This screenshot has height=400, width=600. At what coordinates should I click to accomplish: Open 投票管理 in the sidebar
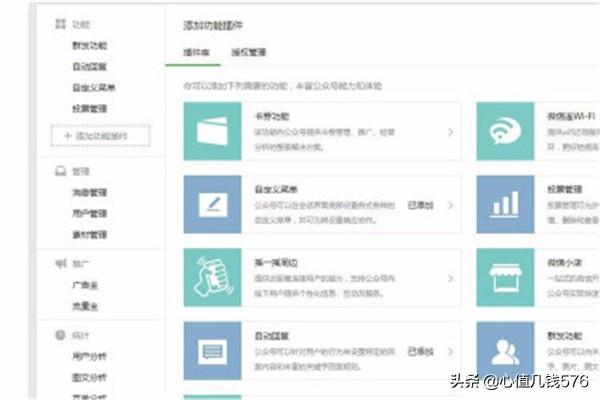pyautogui.click(x=90, y=109)
